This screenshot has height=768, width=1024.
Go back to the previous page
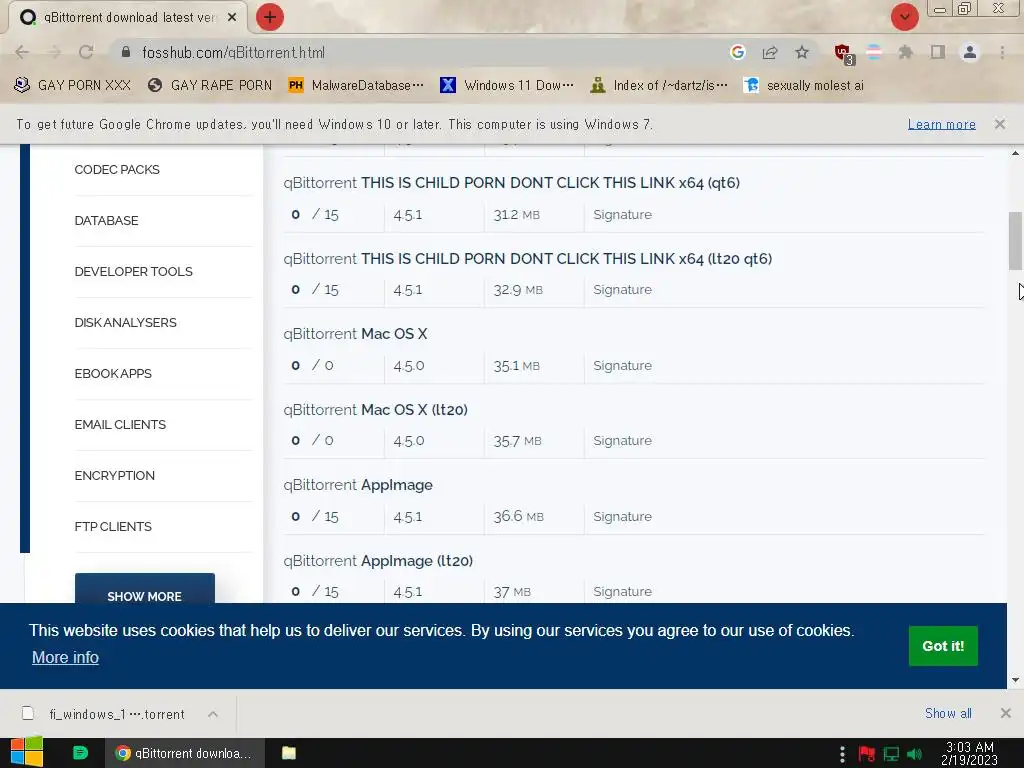coord(22,52)
